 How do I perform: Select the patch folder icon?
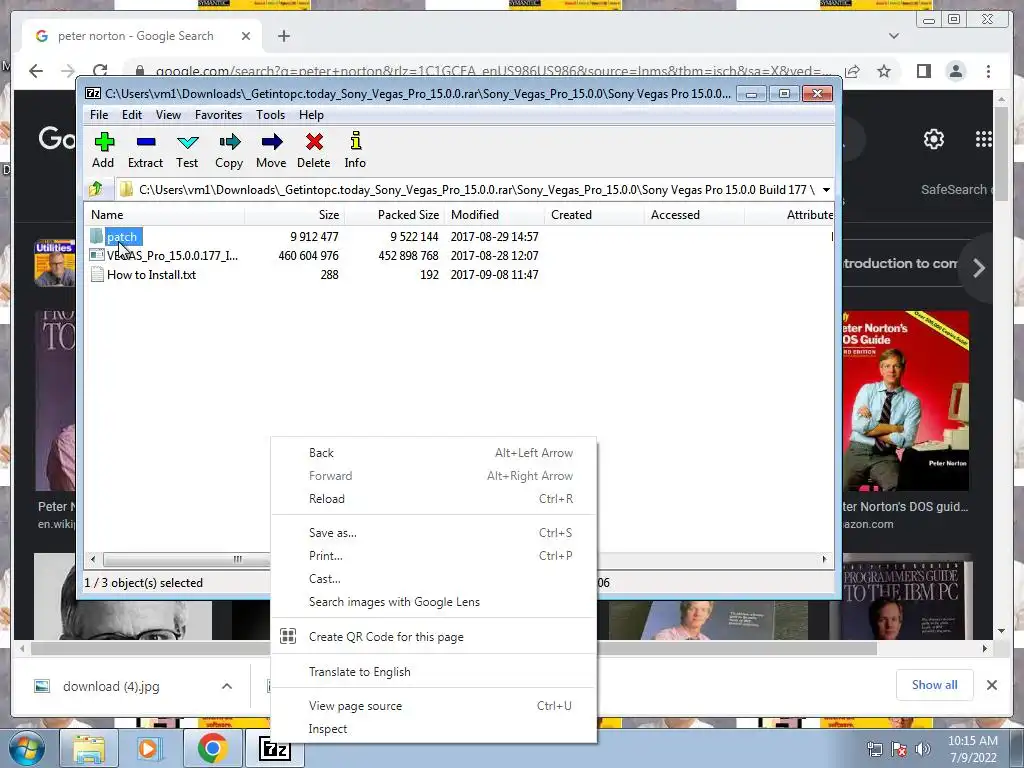click(97, 236)
